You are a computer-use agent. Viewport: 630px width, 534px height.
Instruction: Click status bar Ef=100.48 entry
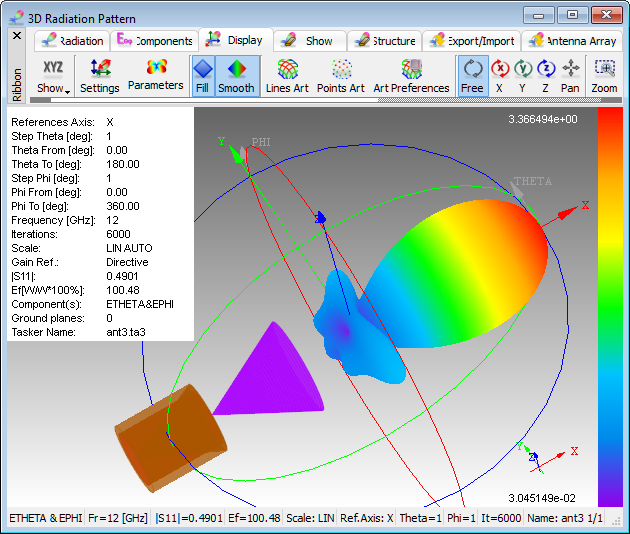tap(254, 518)
